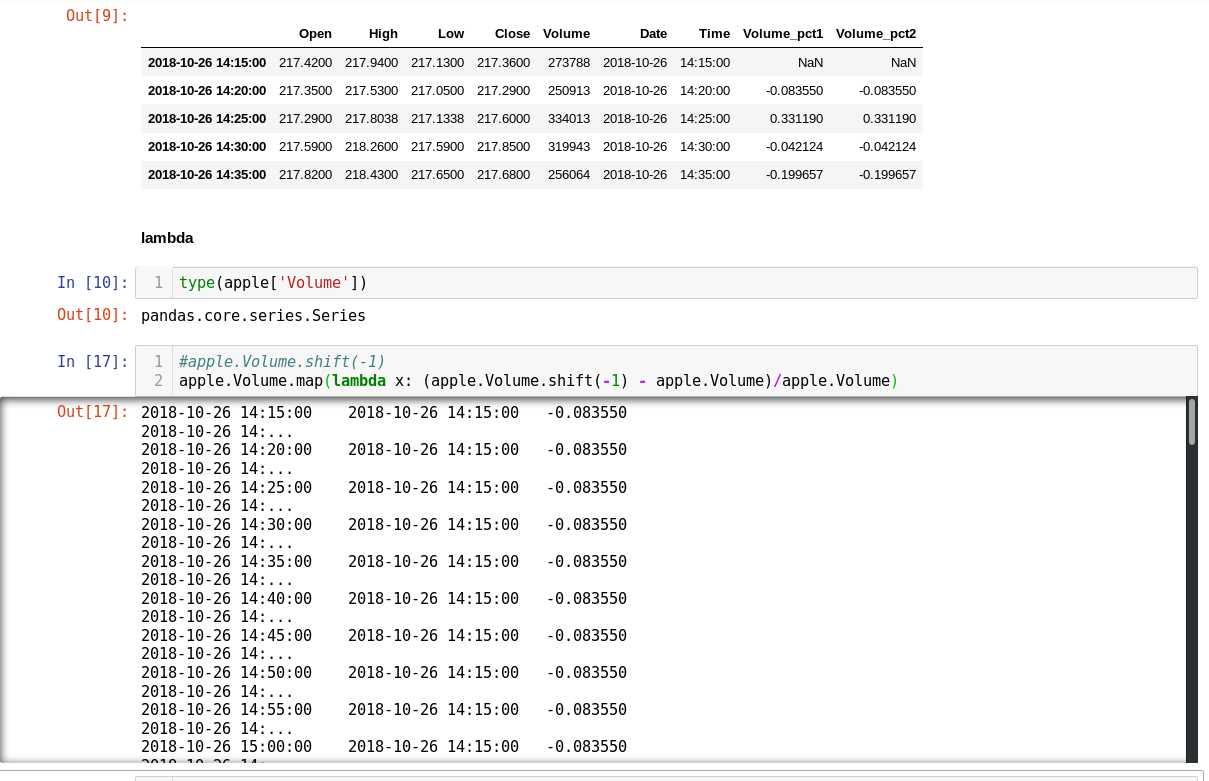1209x781 pixels.
Task: Click row index 2018-10-26 14:20:00 in table
Action: [x=207, y=90]
